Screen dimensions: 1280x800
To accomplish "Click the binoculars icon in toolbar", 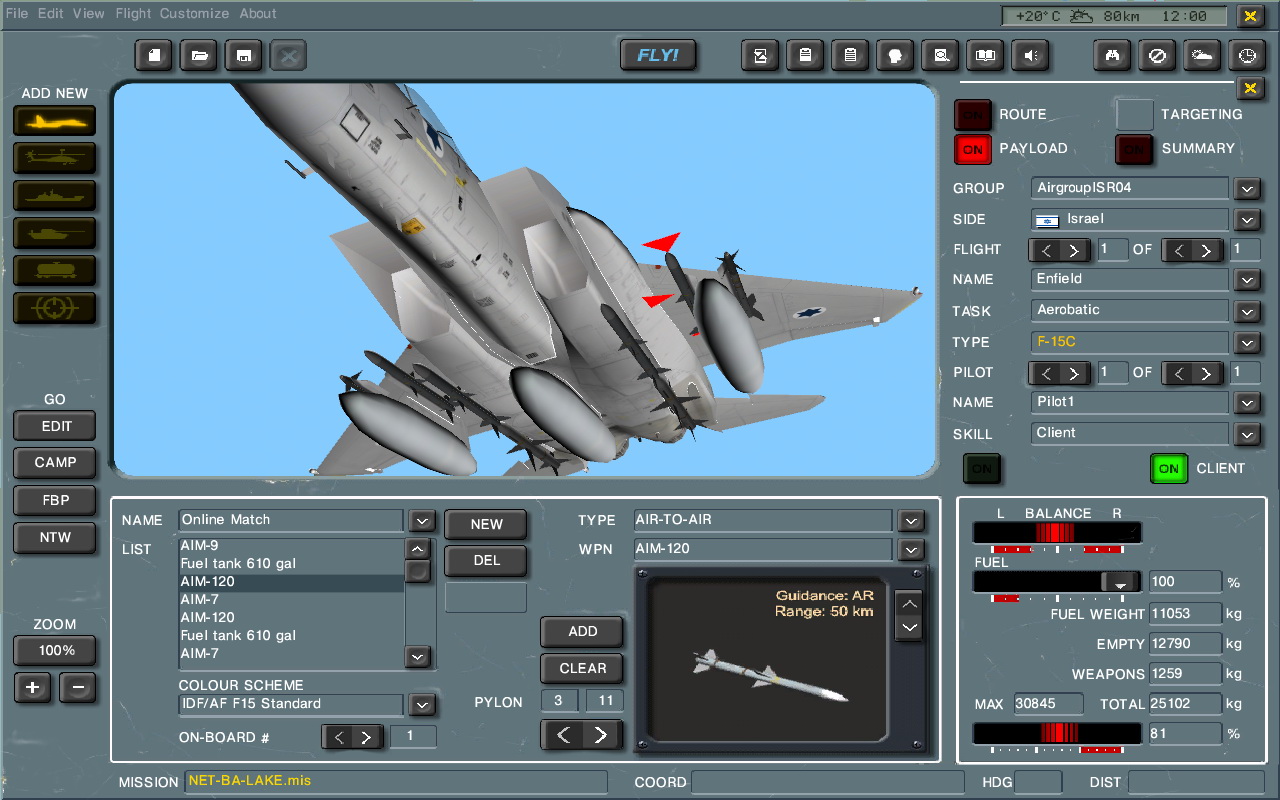I will pyautogui.click(x=1111, y=56).
